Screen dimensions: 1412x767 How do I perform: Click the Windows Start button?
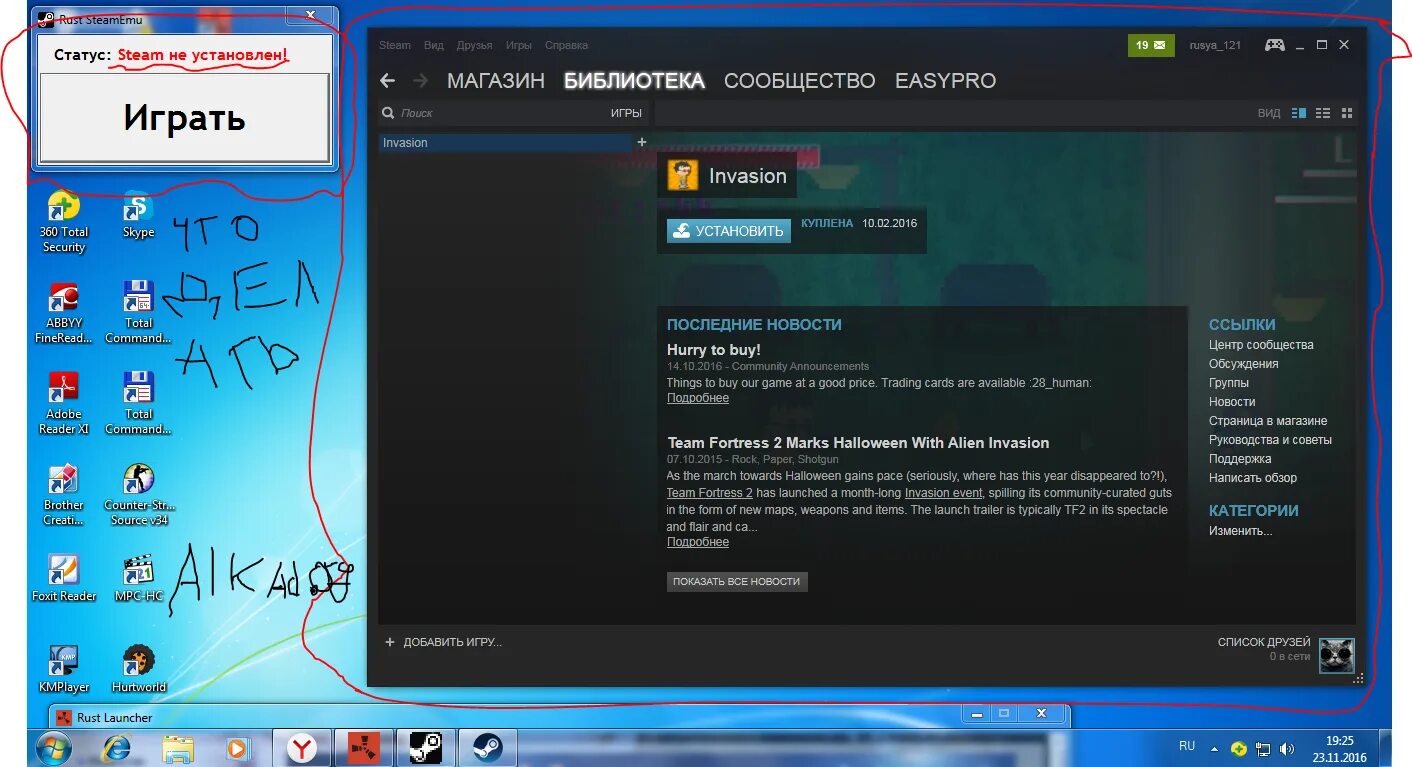(x=53, y=747)
